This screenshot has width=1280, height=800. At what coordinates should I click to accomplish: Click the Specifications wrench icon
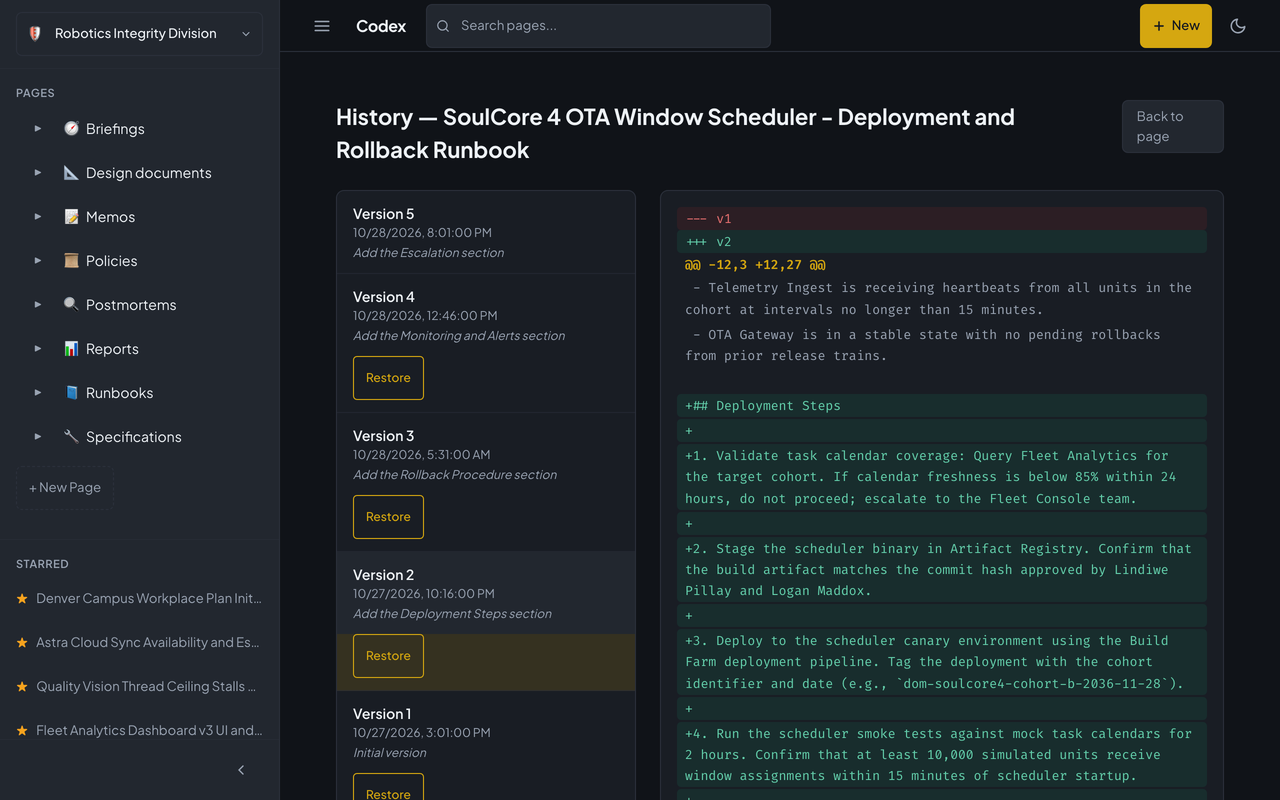tap(71, 437)
